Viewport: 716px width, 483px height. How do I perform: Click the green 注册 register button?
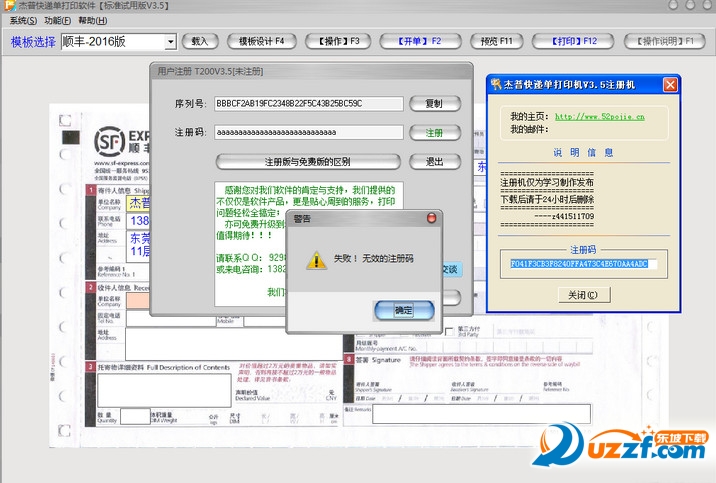click(435, 133)
